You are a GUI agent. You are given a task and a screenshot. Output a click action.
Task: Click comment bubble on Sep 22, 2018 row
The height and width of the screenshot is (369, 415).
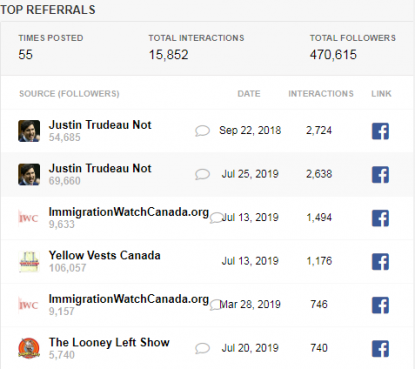pos(202,131)
